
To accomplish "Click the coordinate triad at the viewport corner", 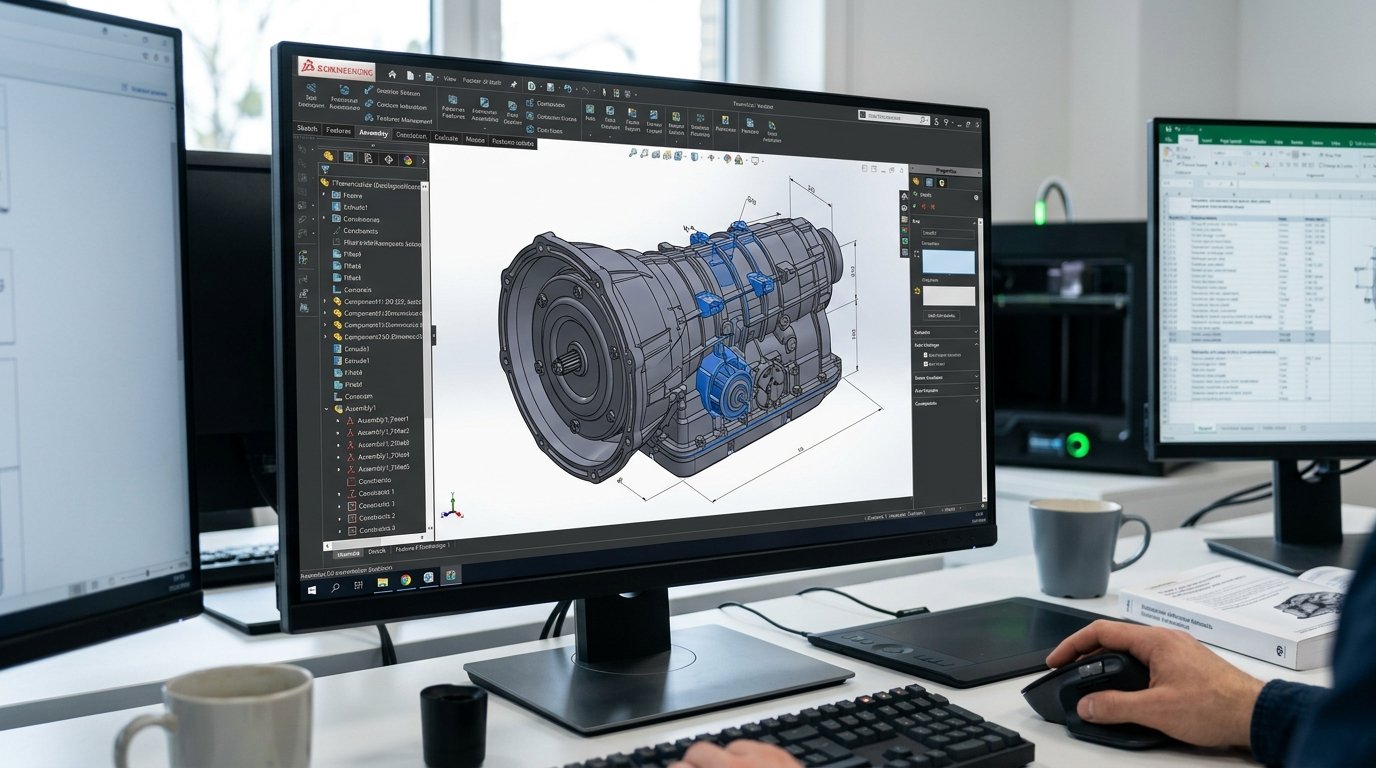I will point(453,506).
